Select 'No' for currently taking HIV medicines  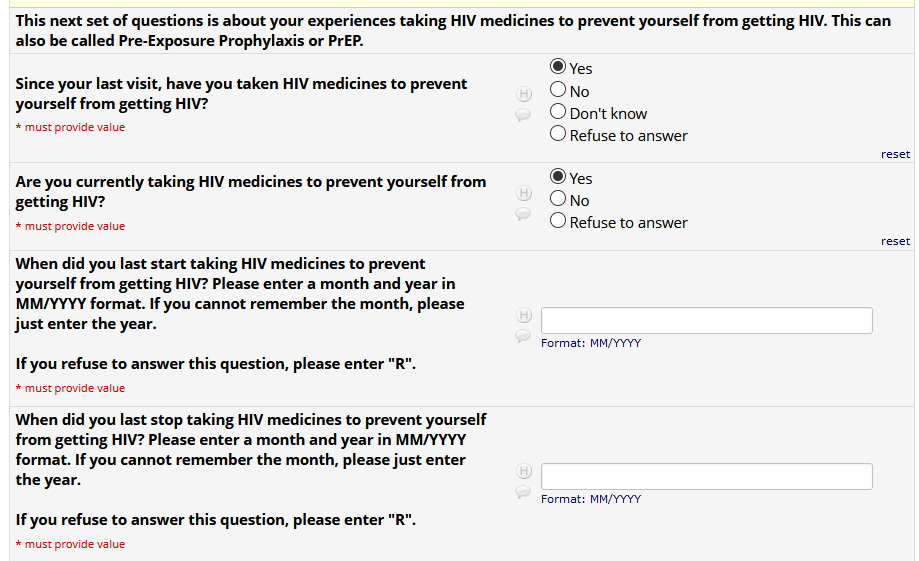click(559, 199)
